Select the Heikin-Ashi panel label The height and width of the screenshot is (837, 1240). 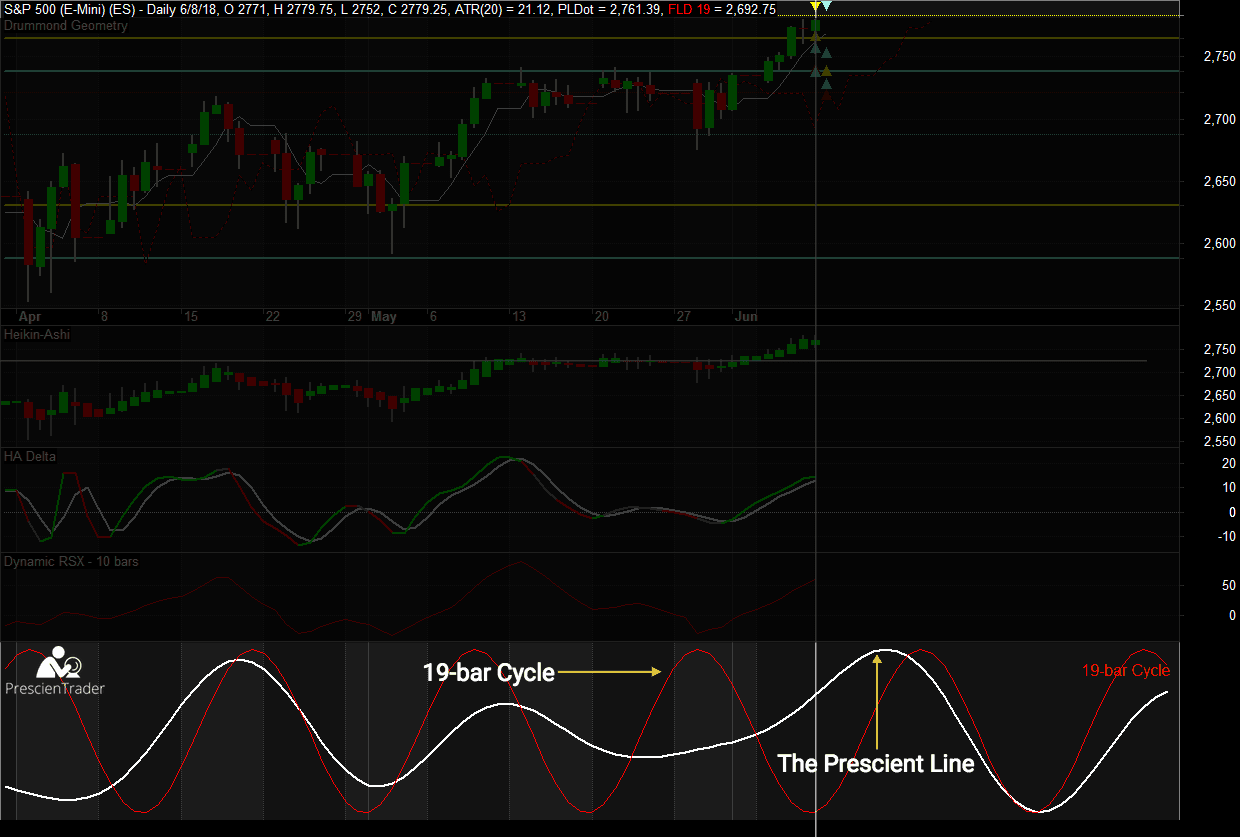click(37, 334)
